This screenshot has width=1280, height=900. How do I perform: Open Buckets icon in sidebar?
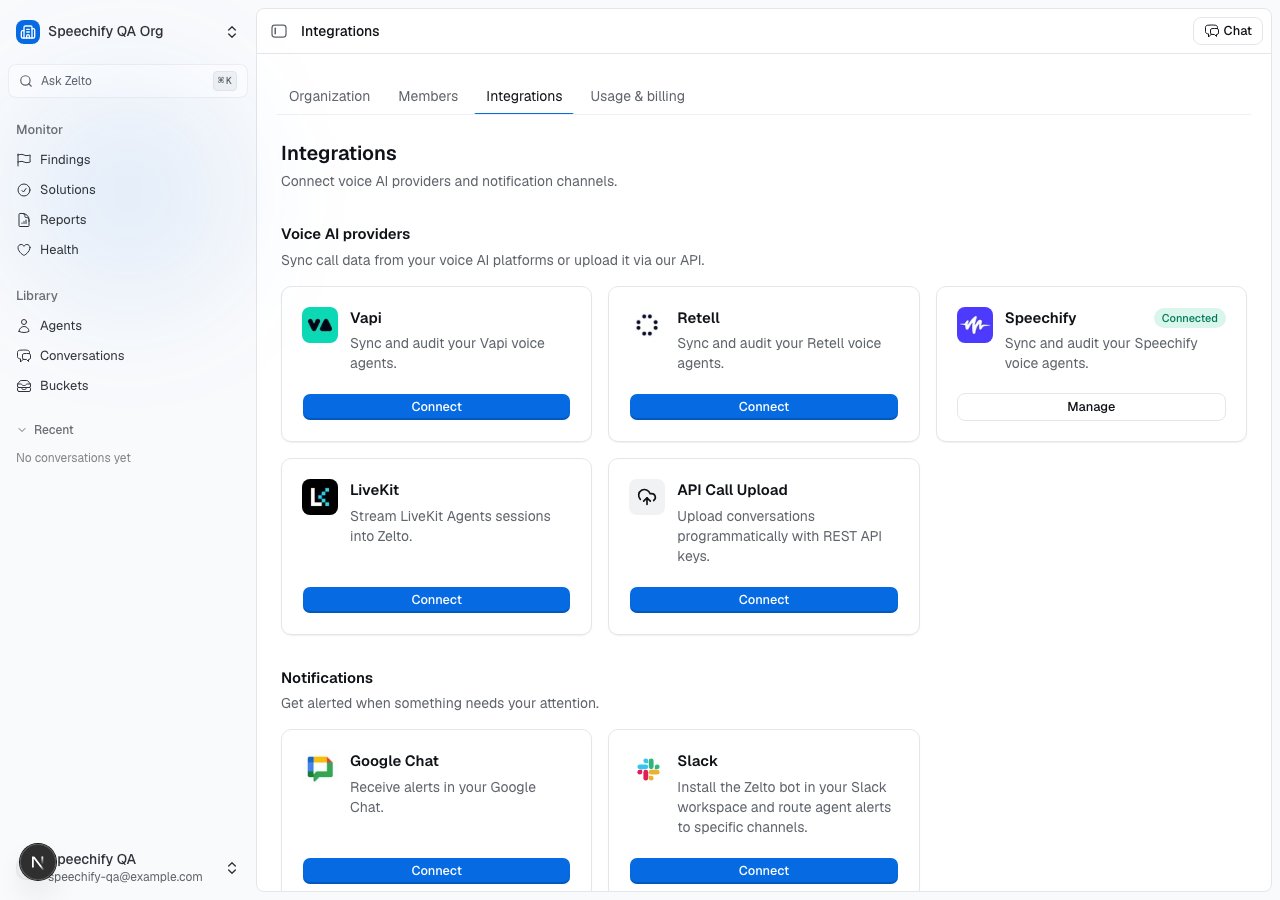[24, 386]
